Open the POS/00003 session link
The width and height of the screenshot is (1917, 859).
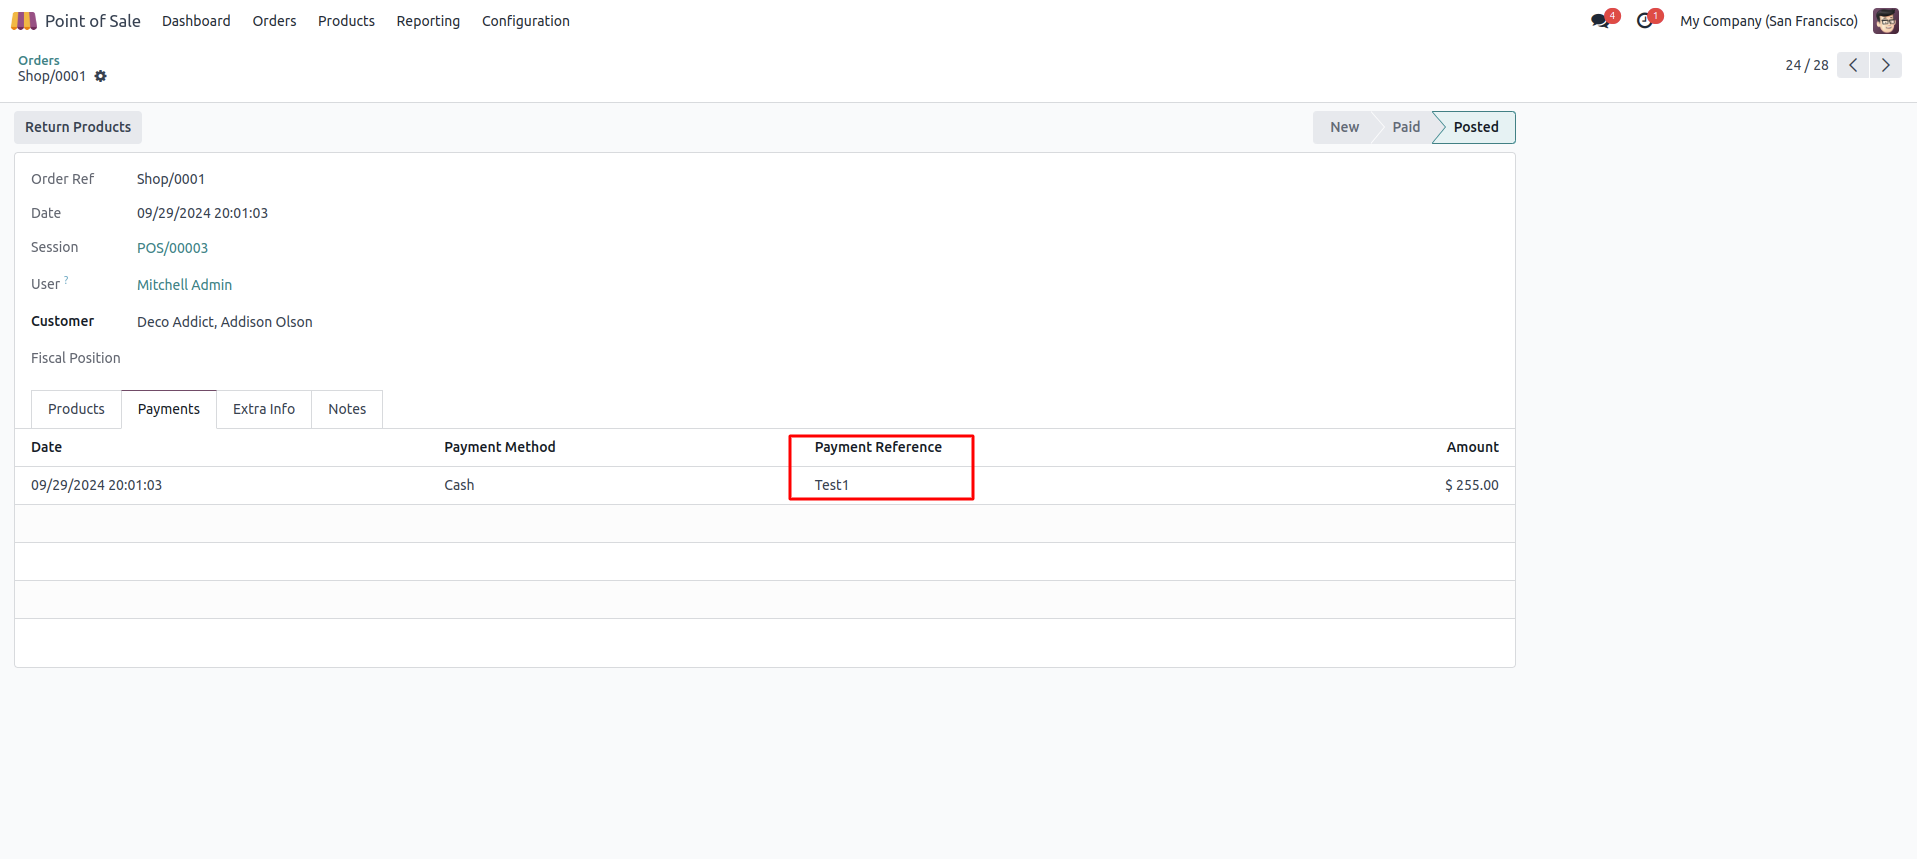click(173, 248)
